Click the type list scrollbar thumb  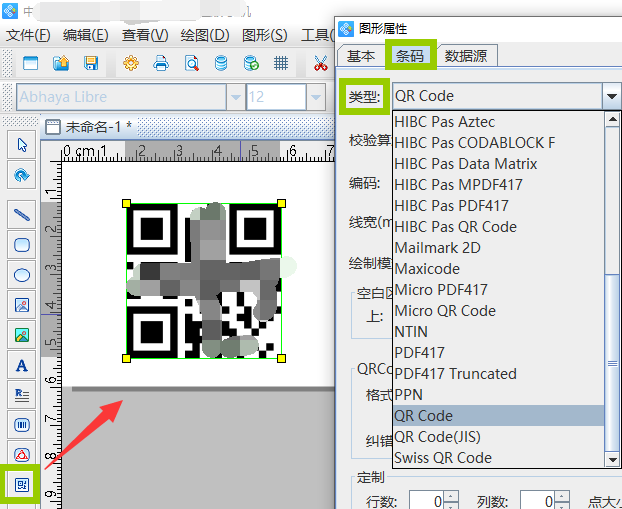tap(612, 363)
